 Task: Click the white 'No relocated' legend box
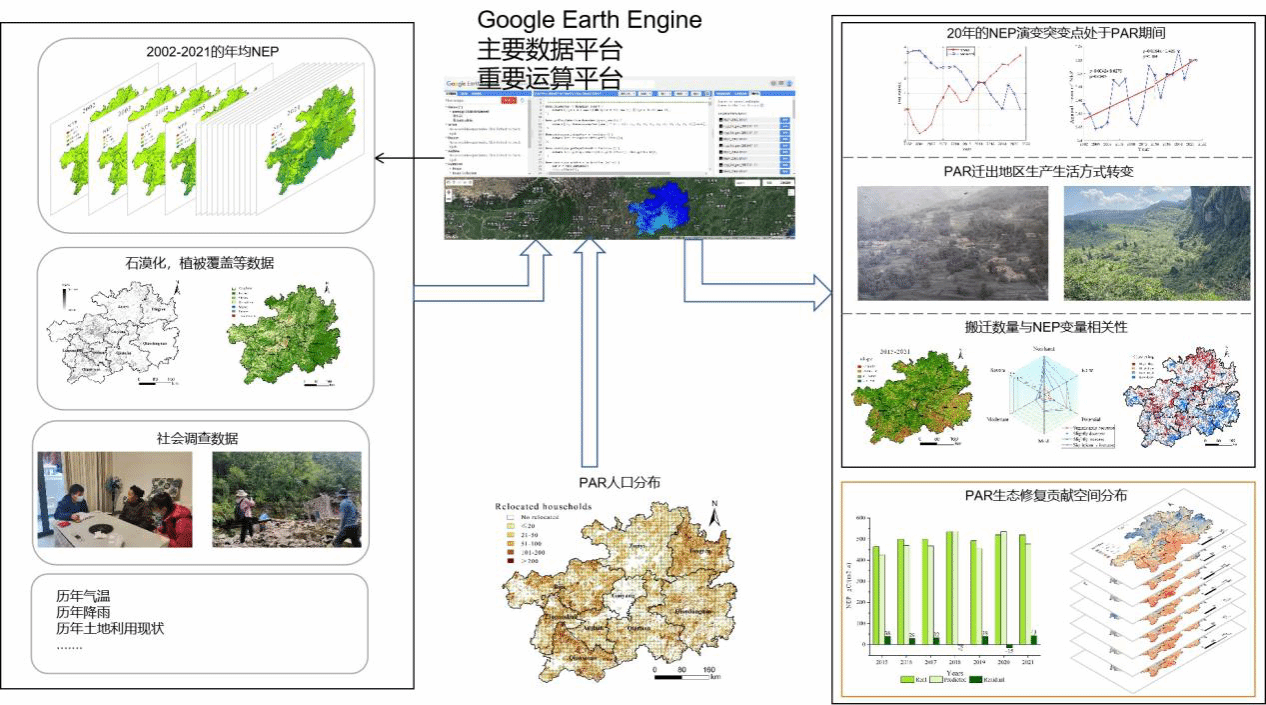click(509, 518)
